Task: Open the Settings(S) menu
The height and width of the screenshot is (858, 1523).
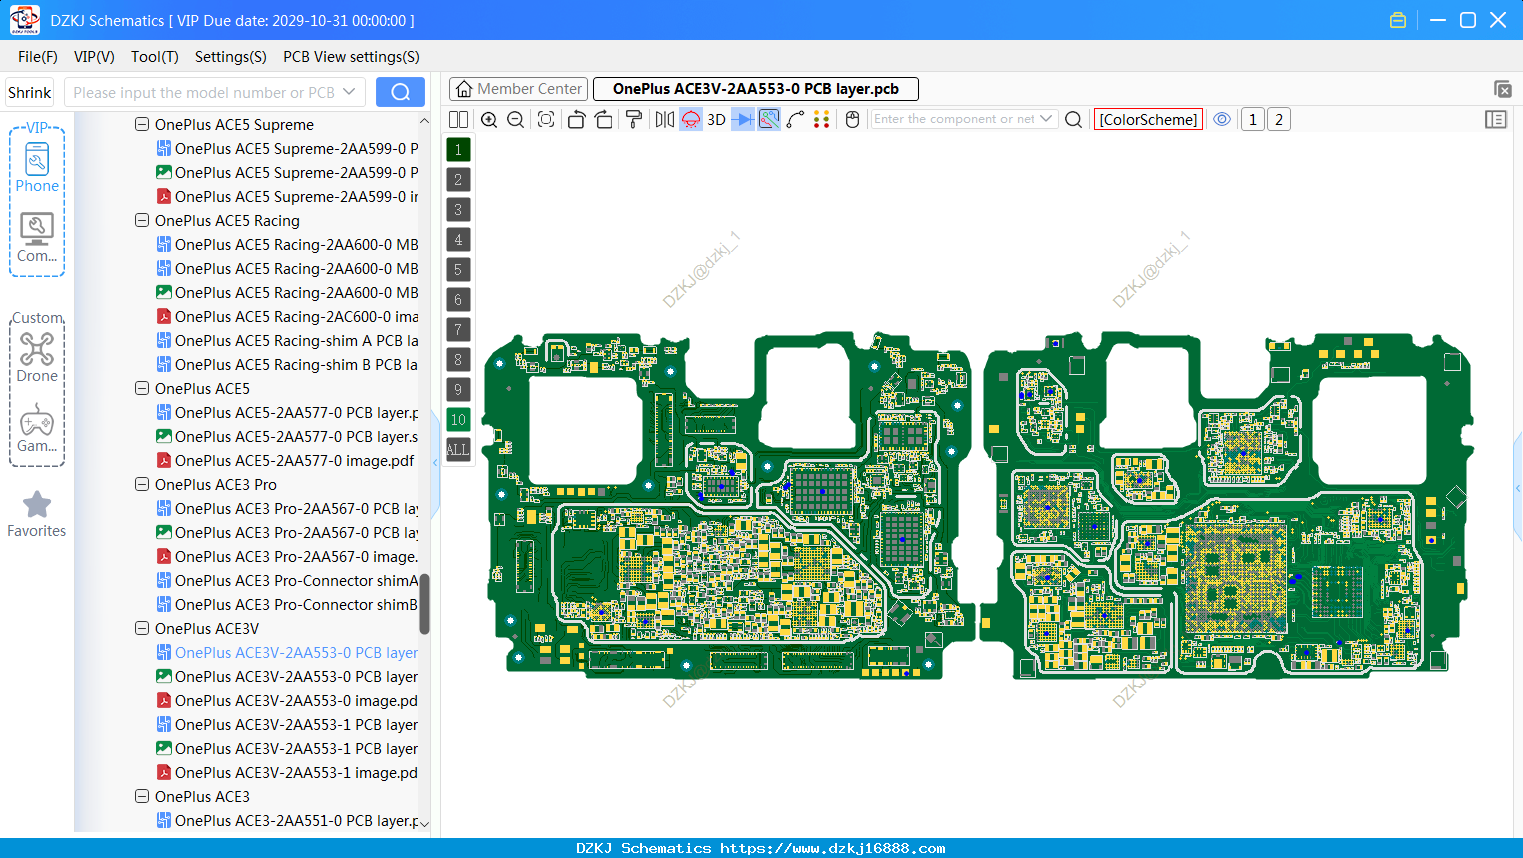Action: pyautogui.click(x=231, y=57)
